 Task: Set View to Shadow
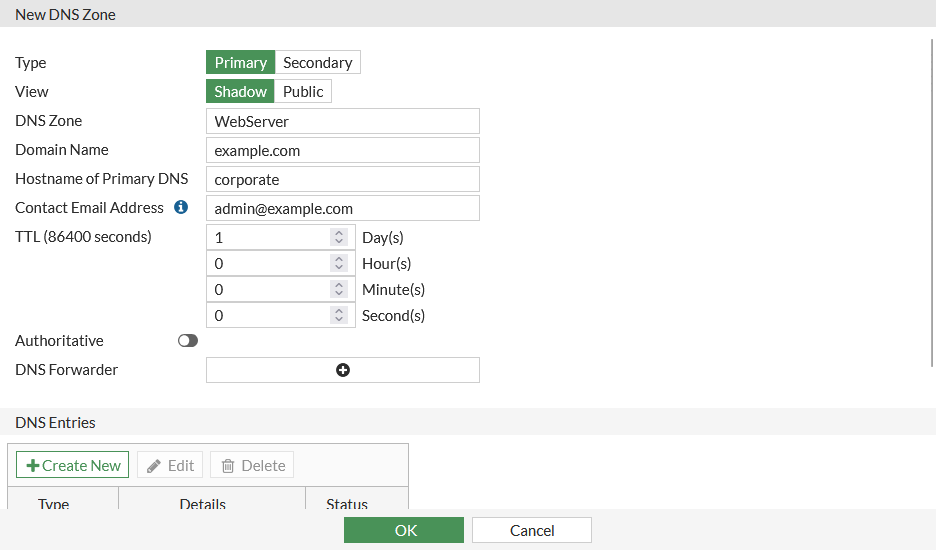[240, 91]
